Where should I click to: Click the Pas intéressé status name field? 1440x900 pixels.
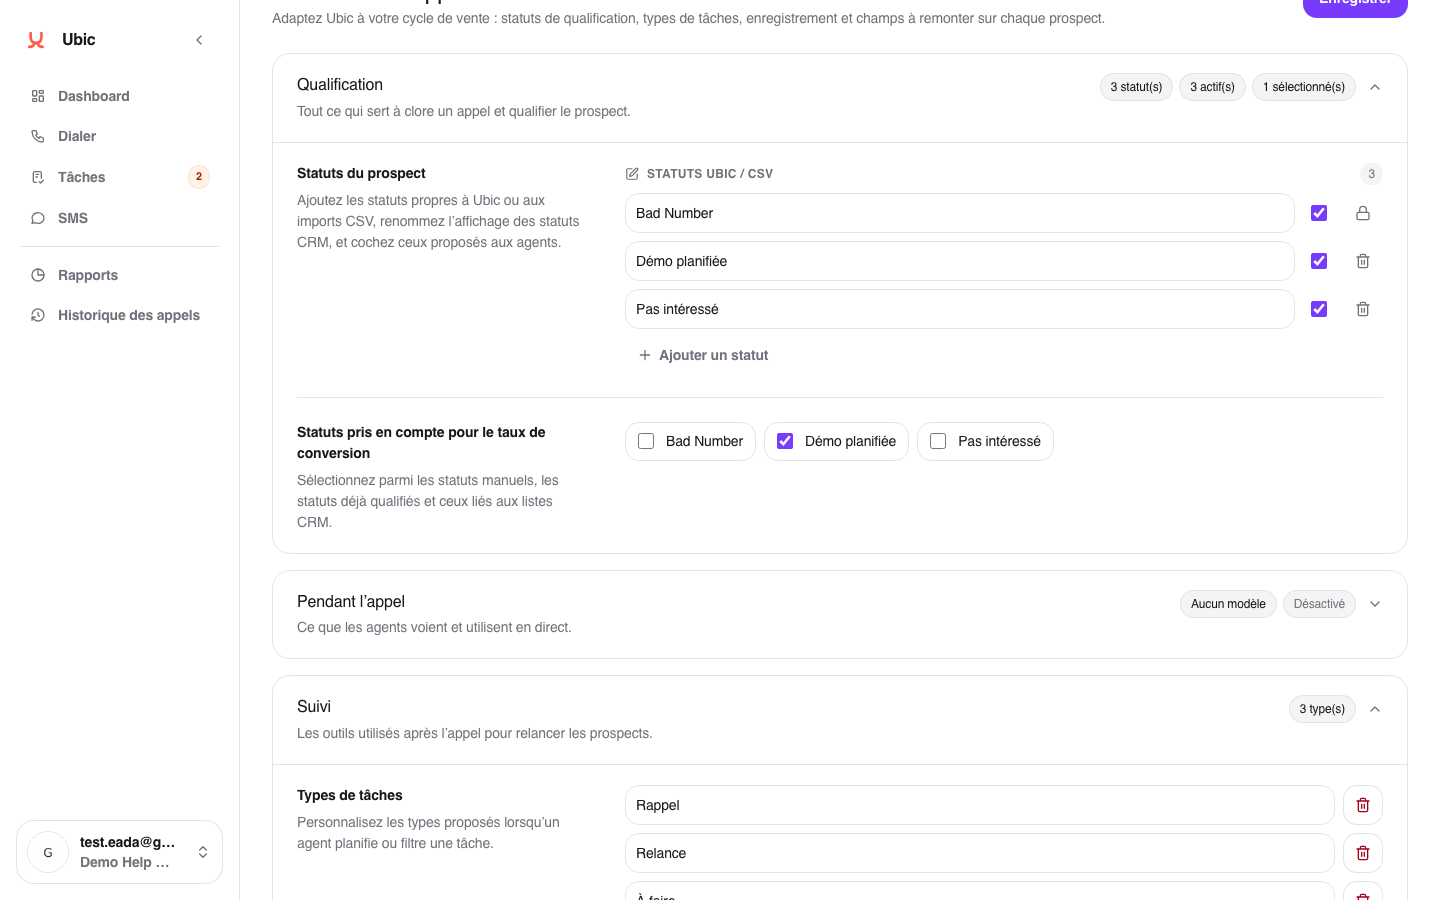coord(960,309)
